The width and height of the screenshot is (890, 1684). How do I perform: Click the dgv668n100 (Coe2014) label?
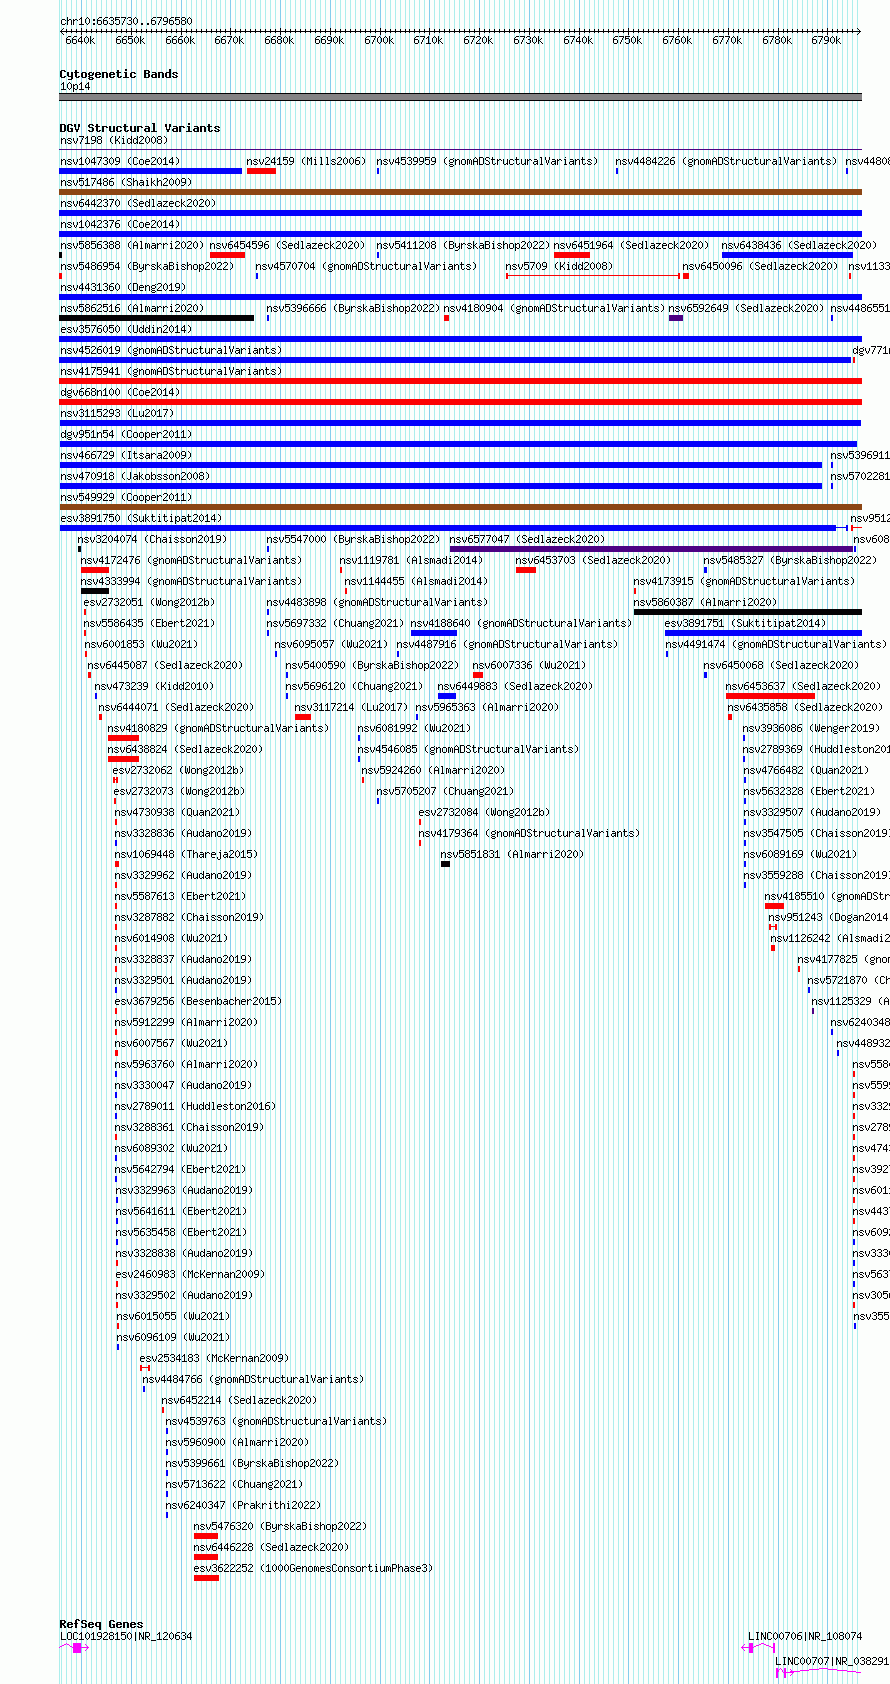120,392
